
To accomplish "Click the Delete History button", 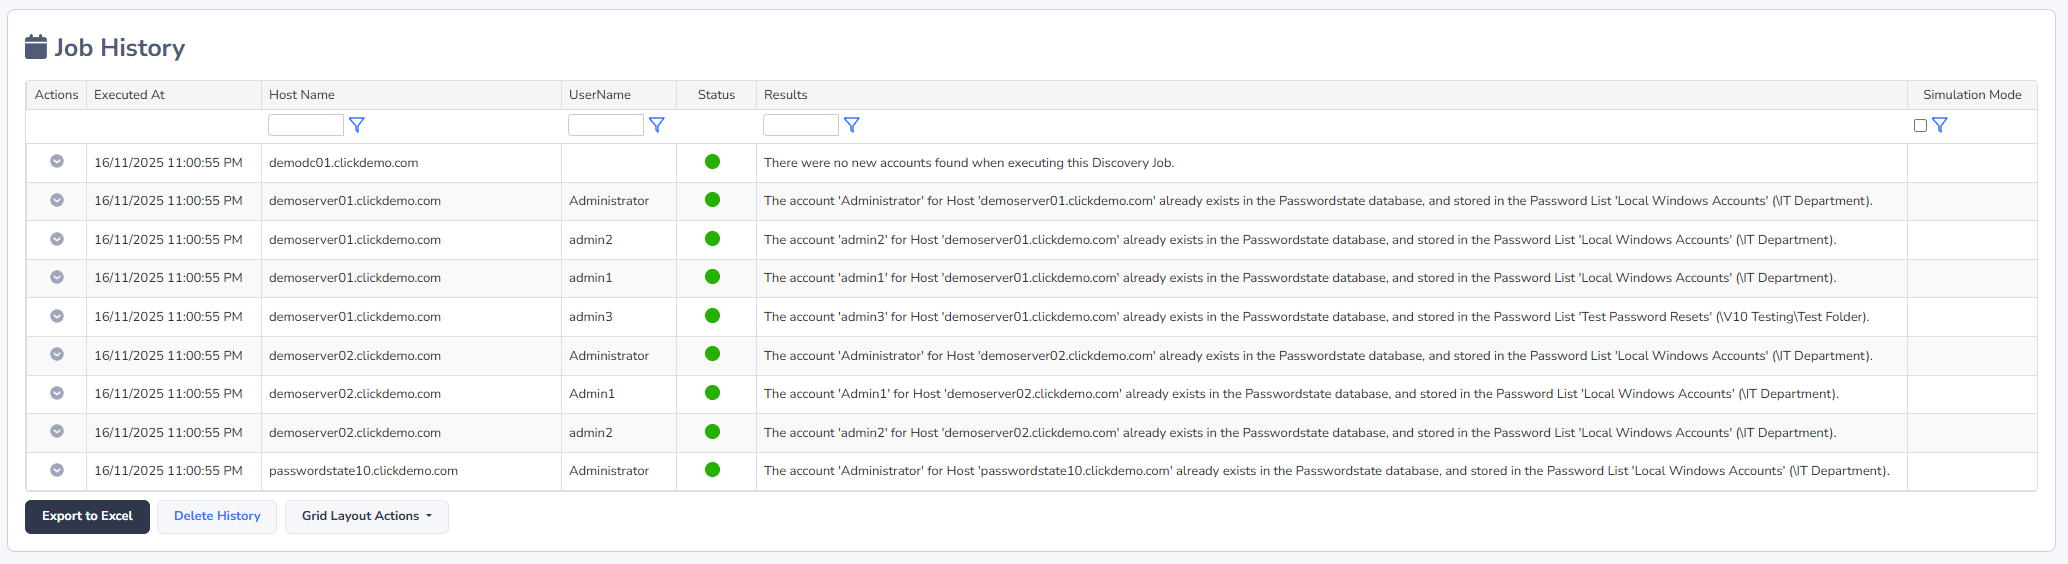I will (217, 516).
